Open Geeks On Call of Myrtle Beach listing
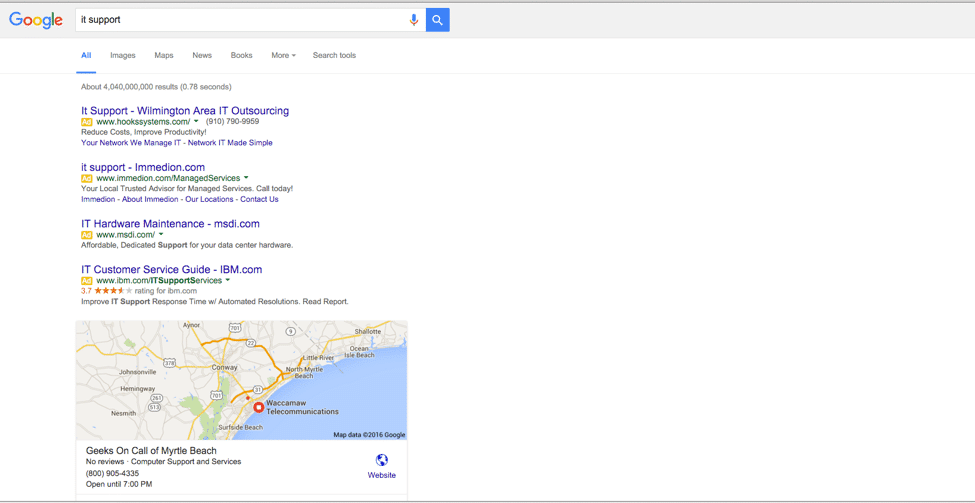Viewport: 975px width, 503px height. (x=151, y=451)
